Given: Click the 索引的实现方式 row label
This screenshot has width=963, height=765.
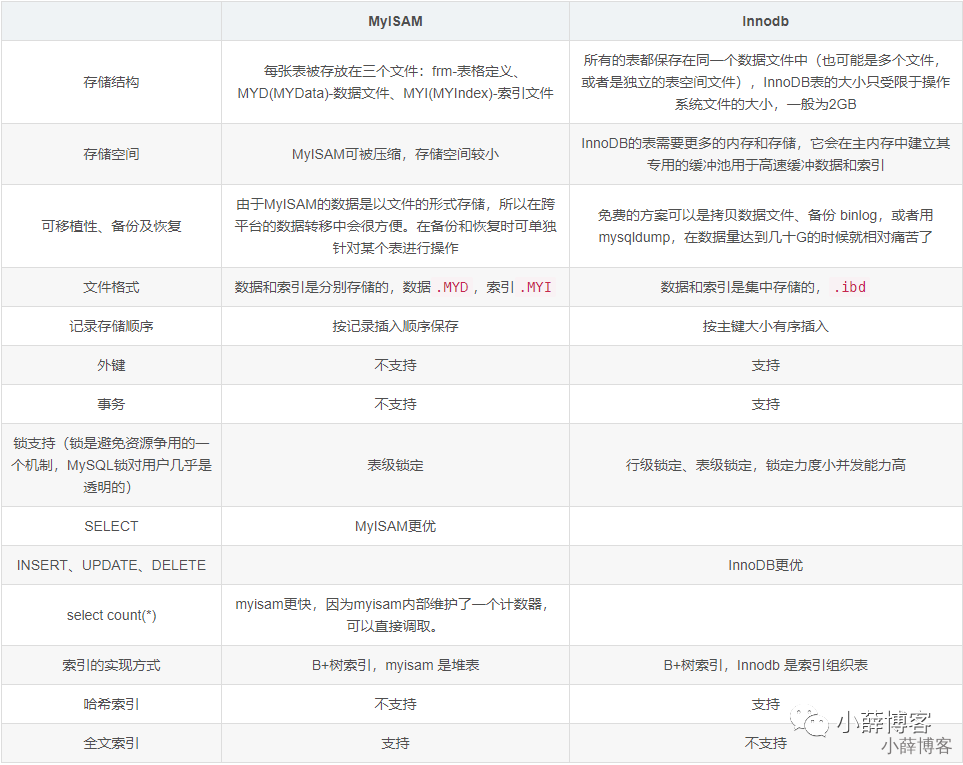Looking at the screenshot, I should 111,665.
